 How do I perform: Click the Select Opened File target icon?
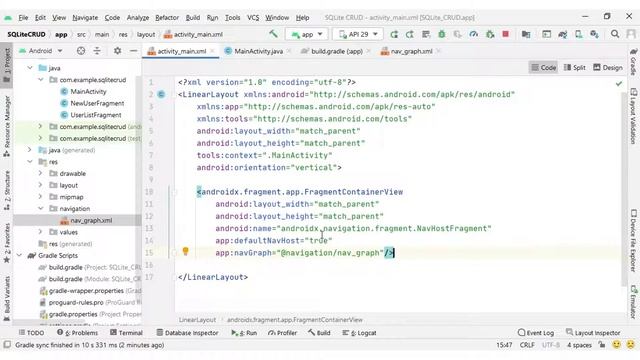81,51
